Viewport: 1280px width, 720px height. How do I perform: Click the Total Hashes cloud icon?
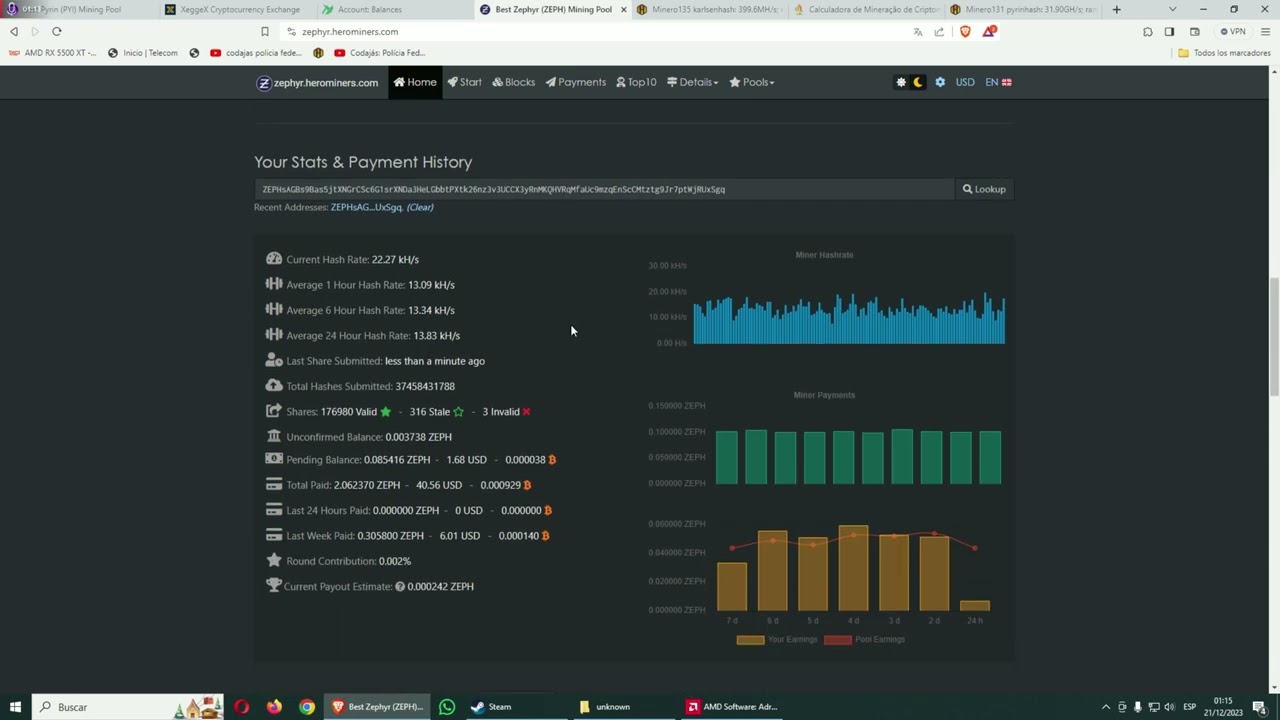click(274, 385)
